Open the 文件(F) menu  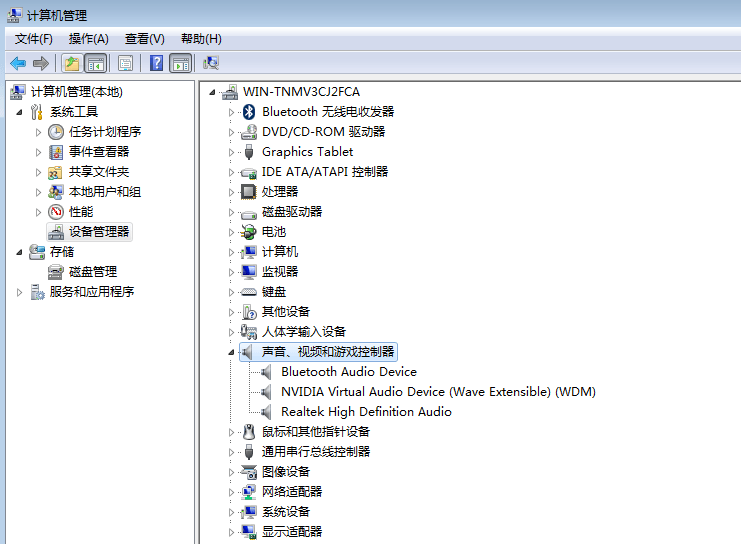click(34, 39)
